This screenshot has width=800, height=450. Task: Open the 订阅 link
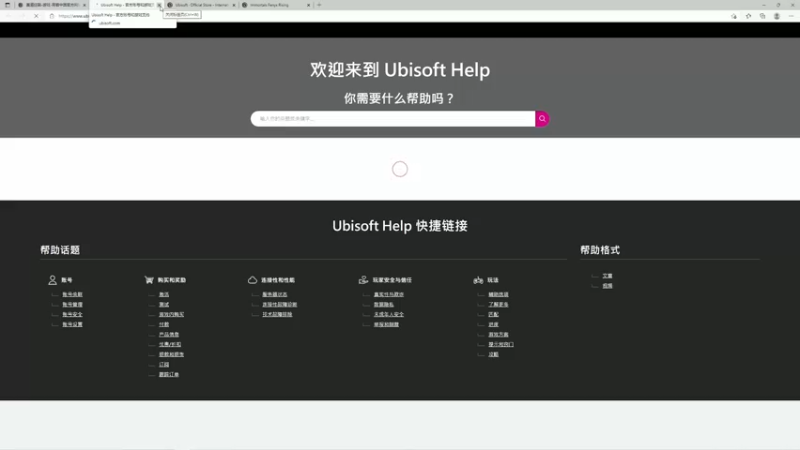164,364
